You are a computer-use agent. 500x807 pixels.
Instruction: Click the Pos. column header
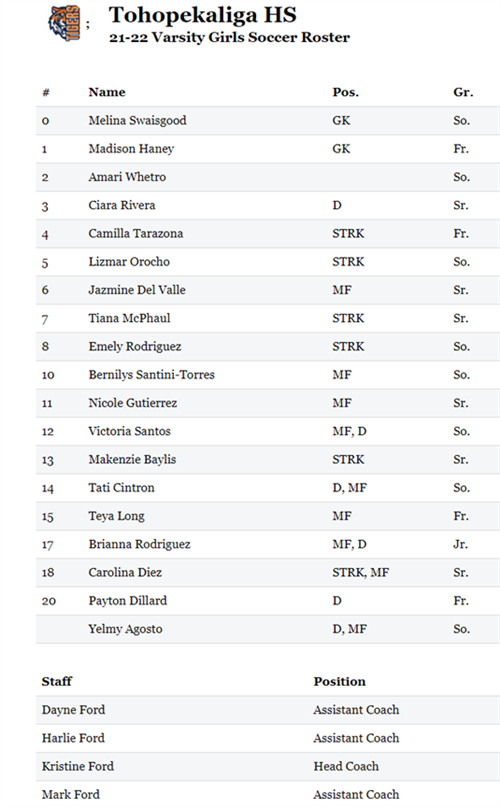point(346,92)
